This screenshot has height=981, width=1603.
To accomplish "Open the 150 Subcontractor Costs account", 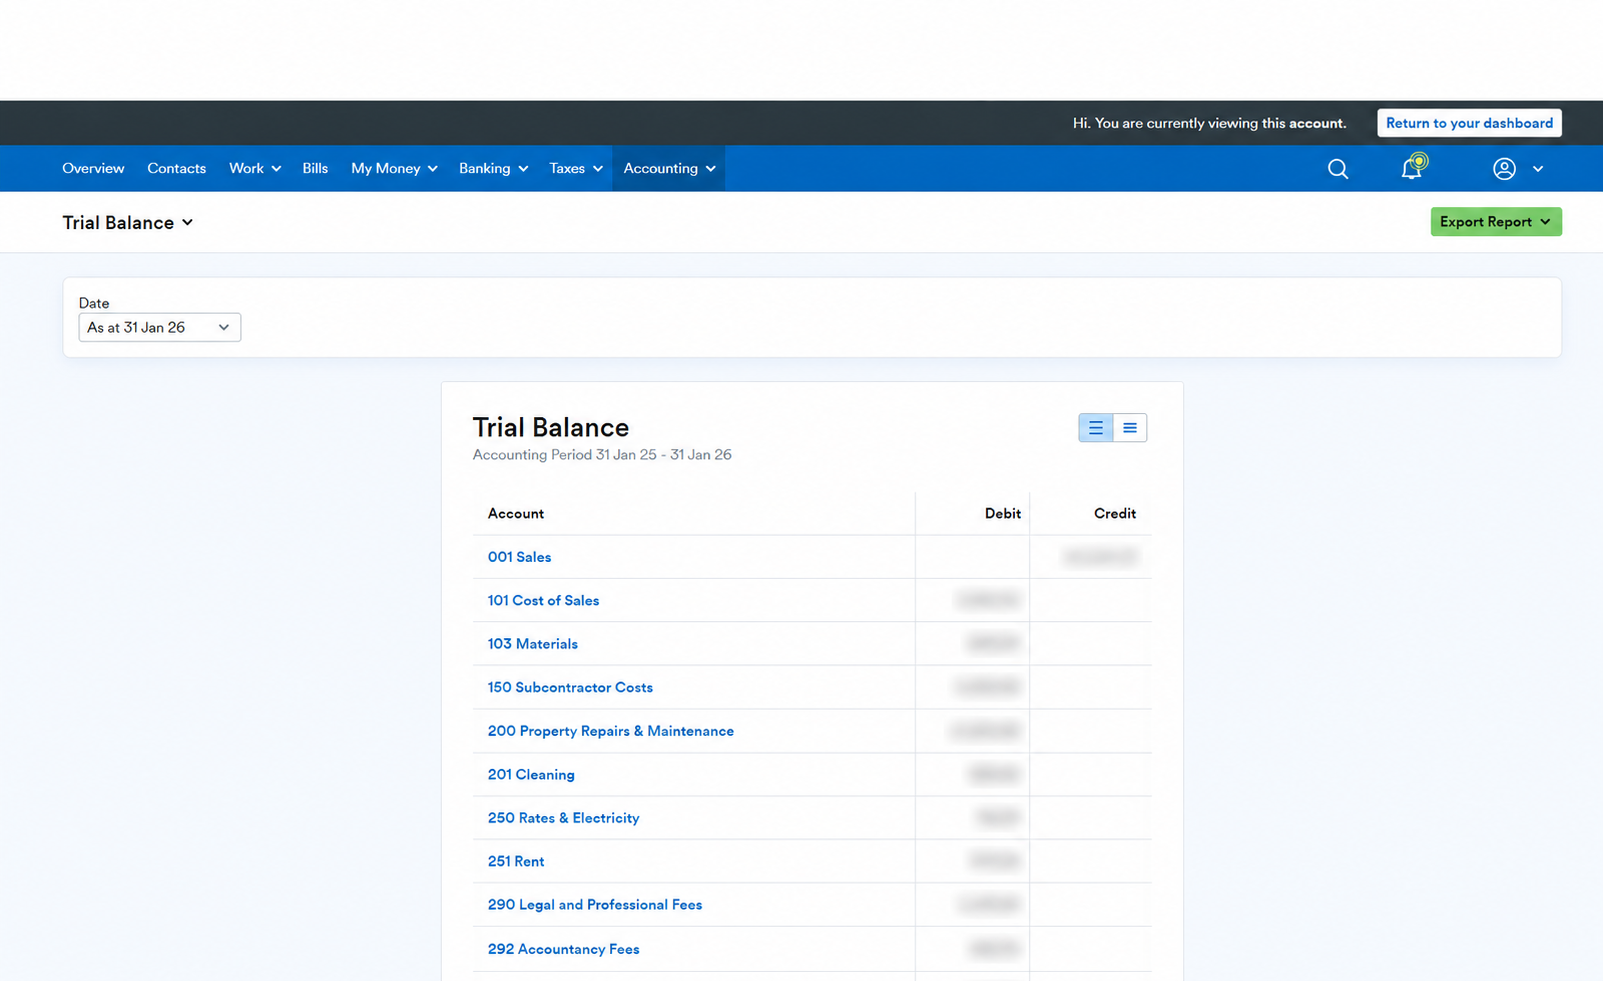I will tap(570, 688).
